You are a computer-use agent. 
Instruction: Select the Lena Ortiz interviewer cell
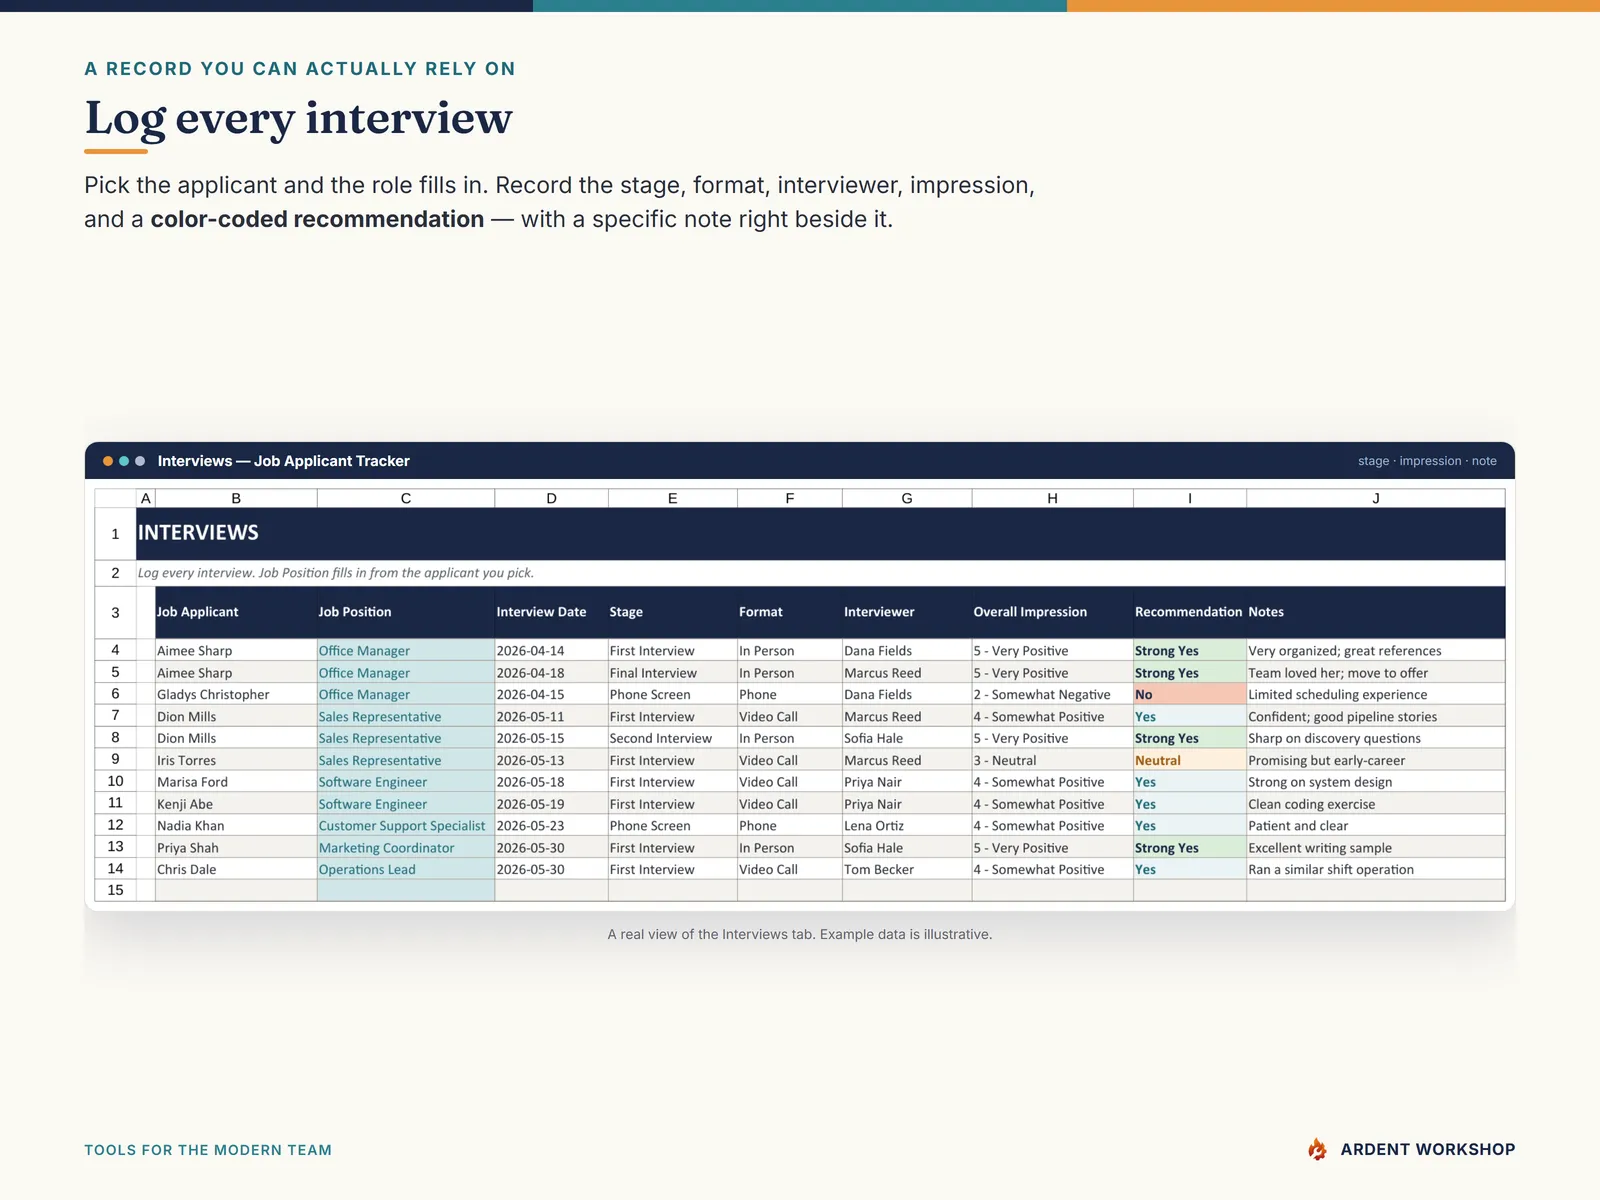point(907,826)
